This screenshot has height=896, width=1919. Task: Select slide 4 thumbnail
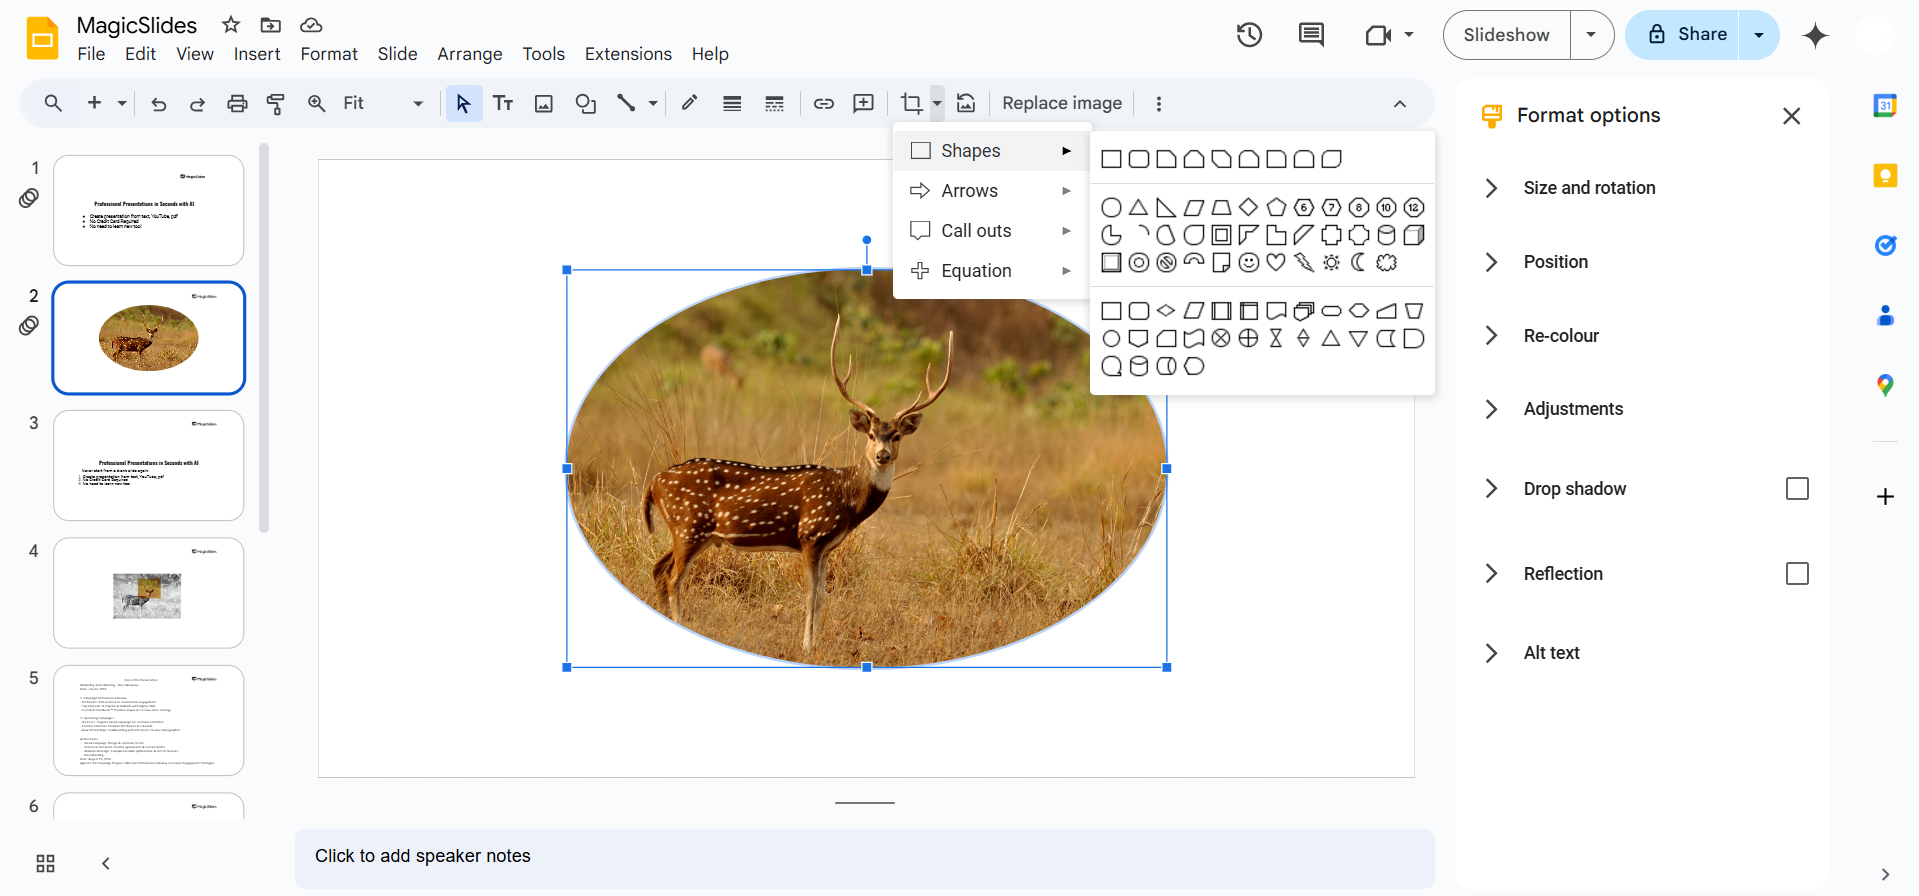pyautogui.click(x=148, y=593)
